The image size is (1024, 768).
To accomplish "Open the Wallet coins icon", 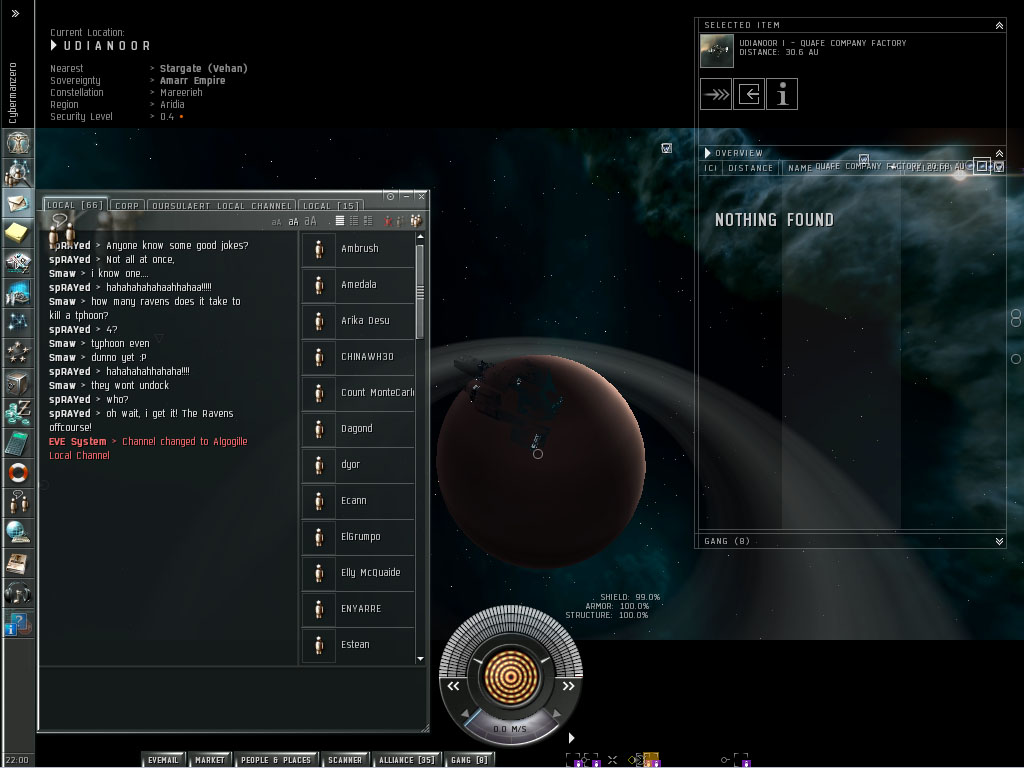I will tap(18, 413).
